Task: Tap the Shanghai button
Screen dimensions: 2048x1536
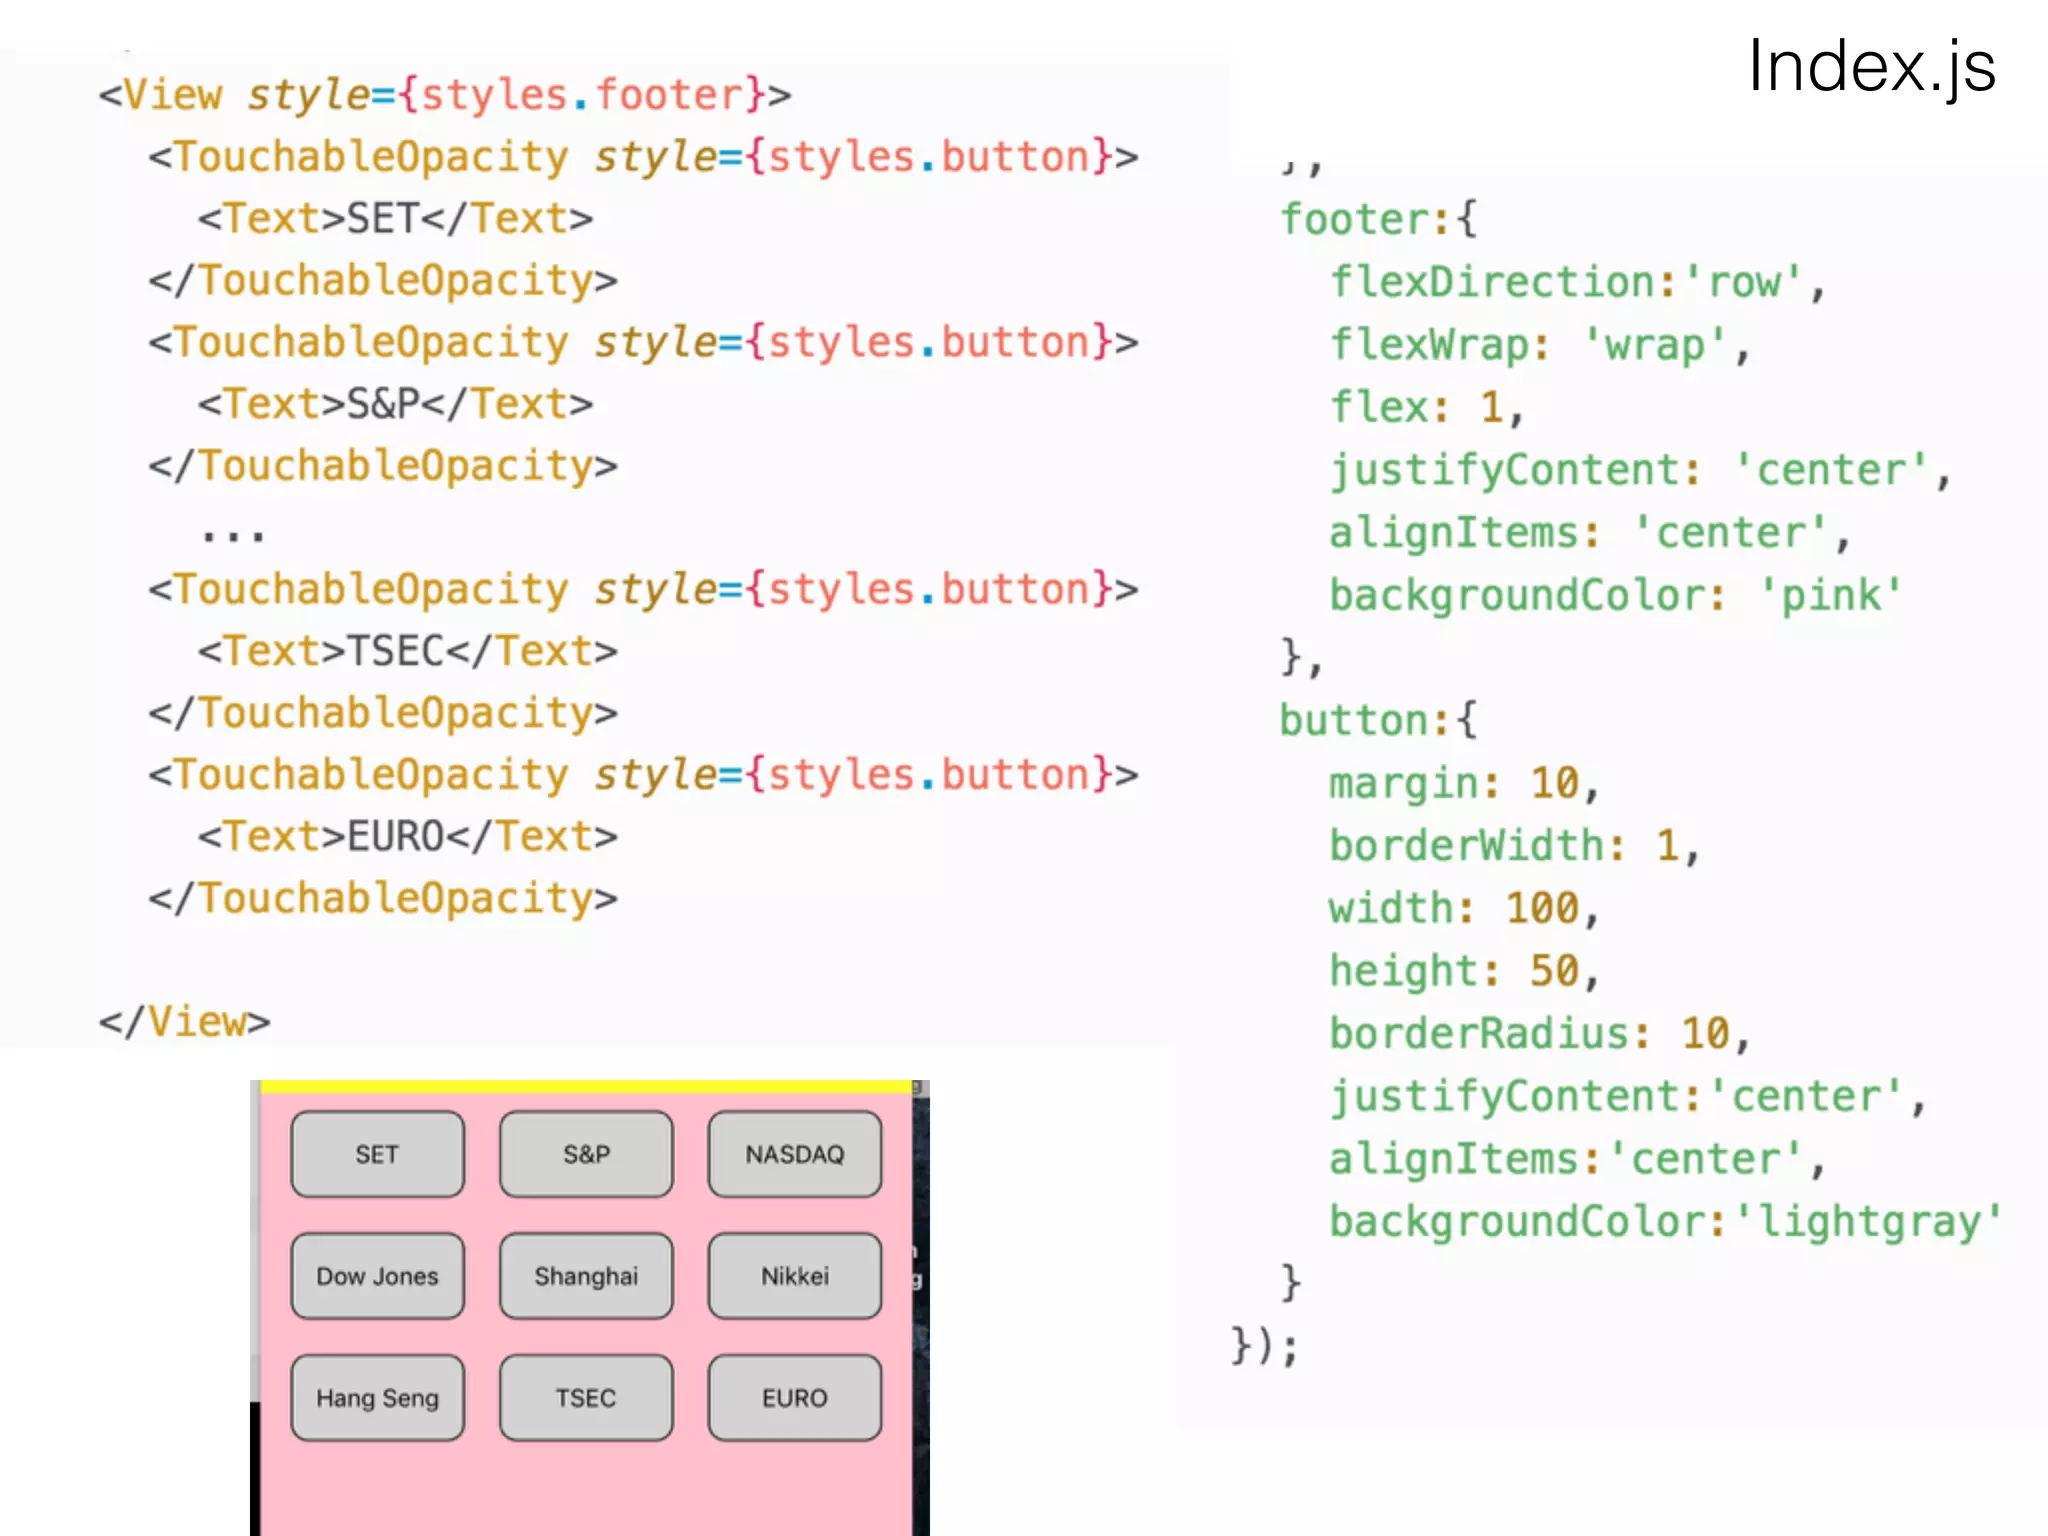Action: (586, 1276)
